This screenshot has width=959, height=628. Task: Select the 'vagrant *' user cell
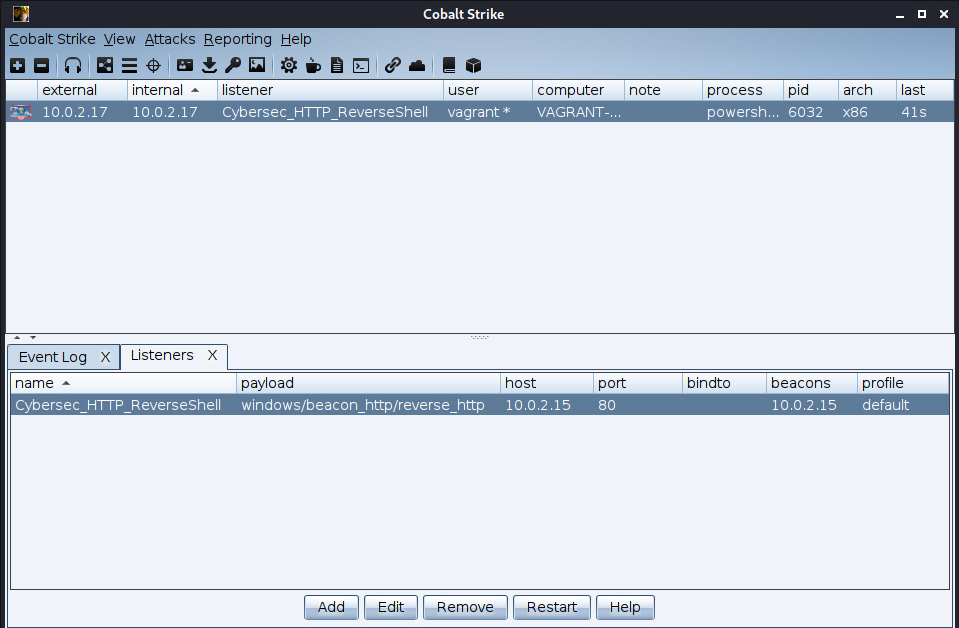pyautogui.click(x=488, y=113)
